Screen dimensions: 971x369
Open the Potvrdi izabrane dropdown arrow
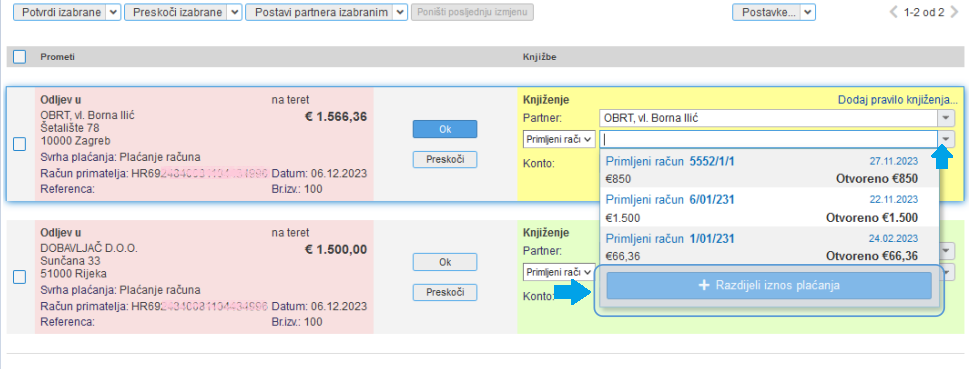click(113, 12)
